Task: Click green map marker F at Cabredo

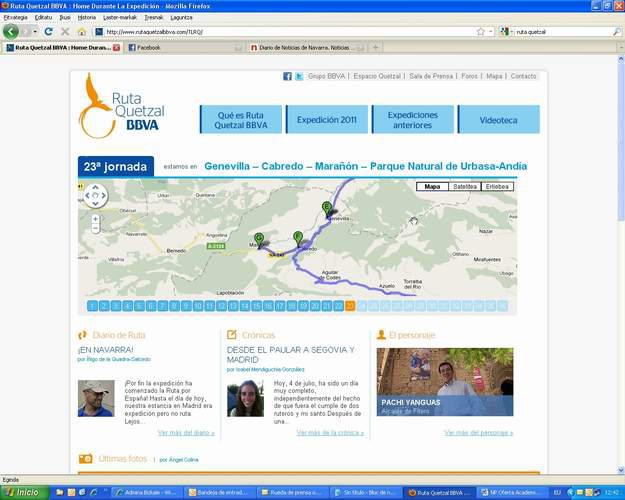Action: 298,239
